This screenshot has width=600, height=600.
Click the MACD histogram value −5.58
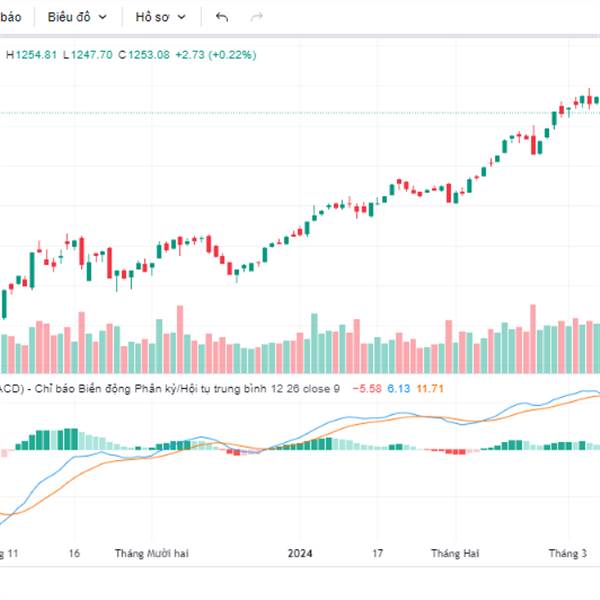click(x=367, y=389)
